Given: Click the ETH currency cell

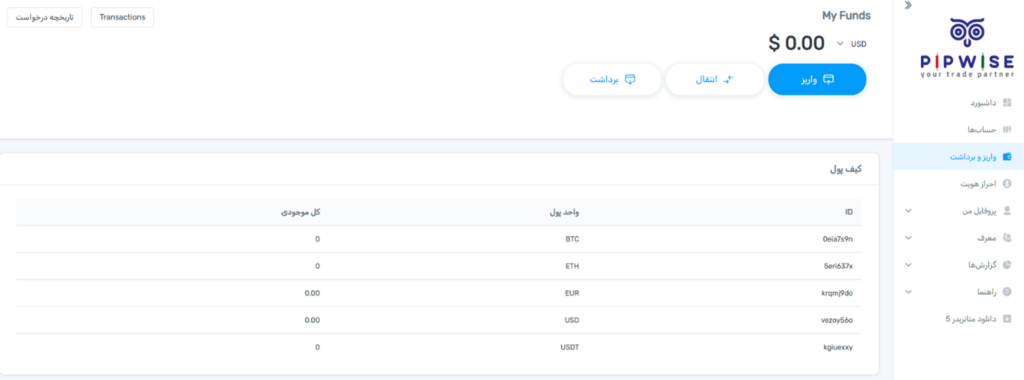Looking at the screenshot, I should click(x=572, y=266).
